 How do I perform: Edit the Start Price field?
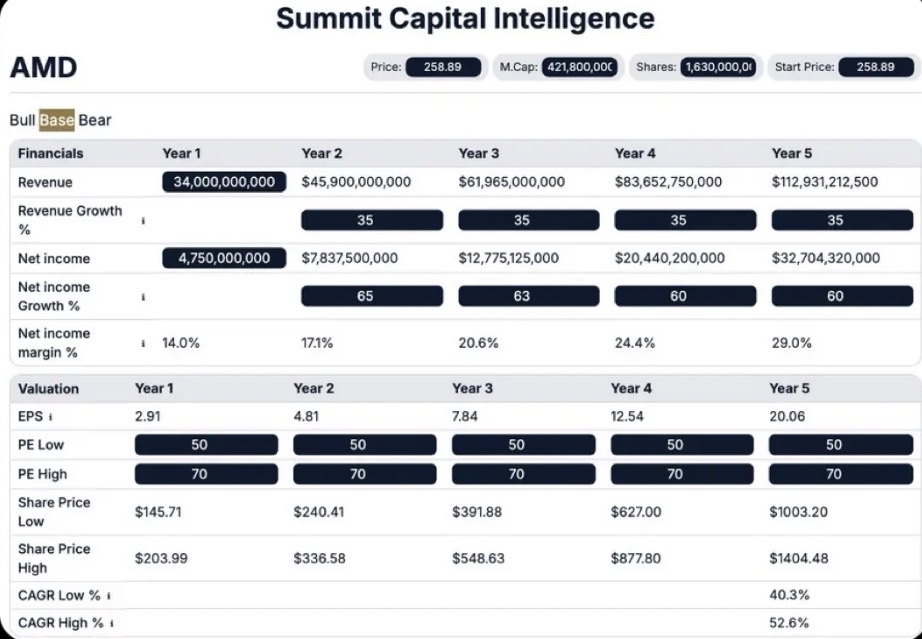click(x=875, y=67)
